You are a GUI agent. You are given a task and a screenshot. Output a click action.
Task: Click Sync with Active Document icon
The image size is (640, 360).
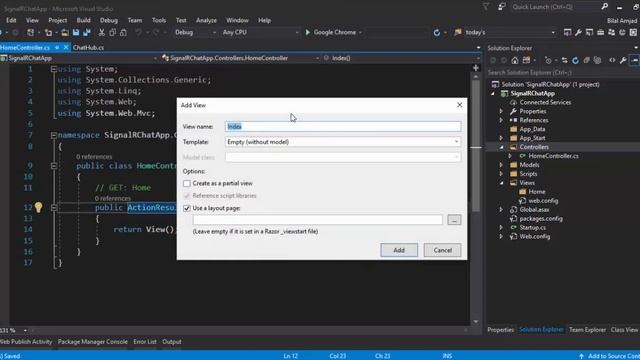pyautogui.click(x=564, y=60)
